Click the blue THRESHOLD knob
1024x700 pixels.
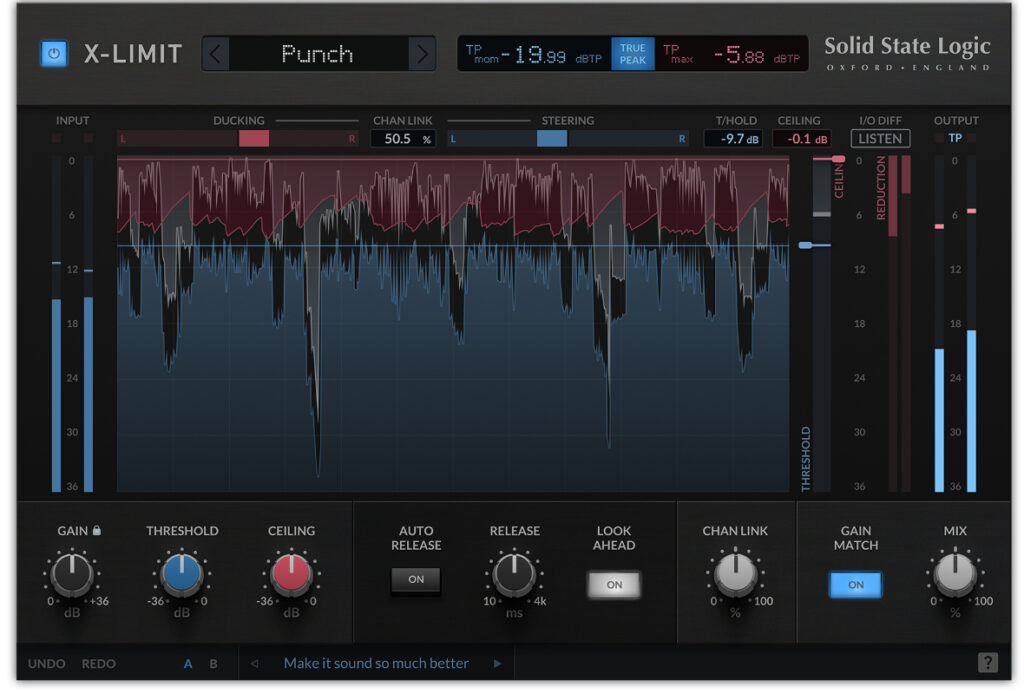pos(182,573)
